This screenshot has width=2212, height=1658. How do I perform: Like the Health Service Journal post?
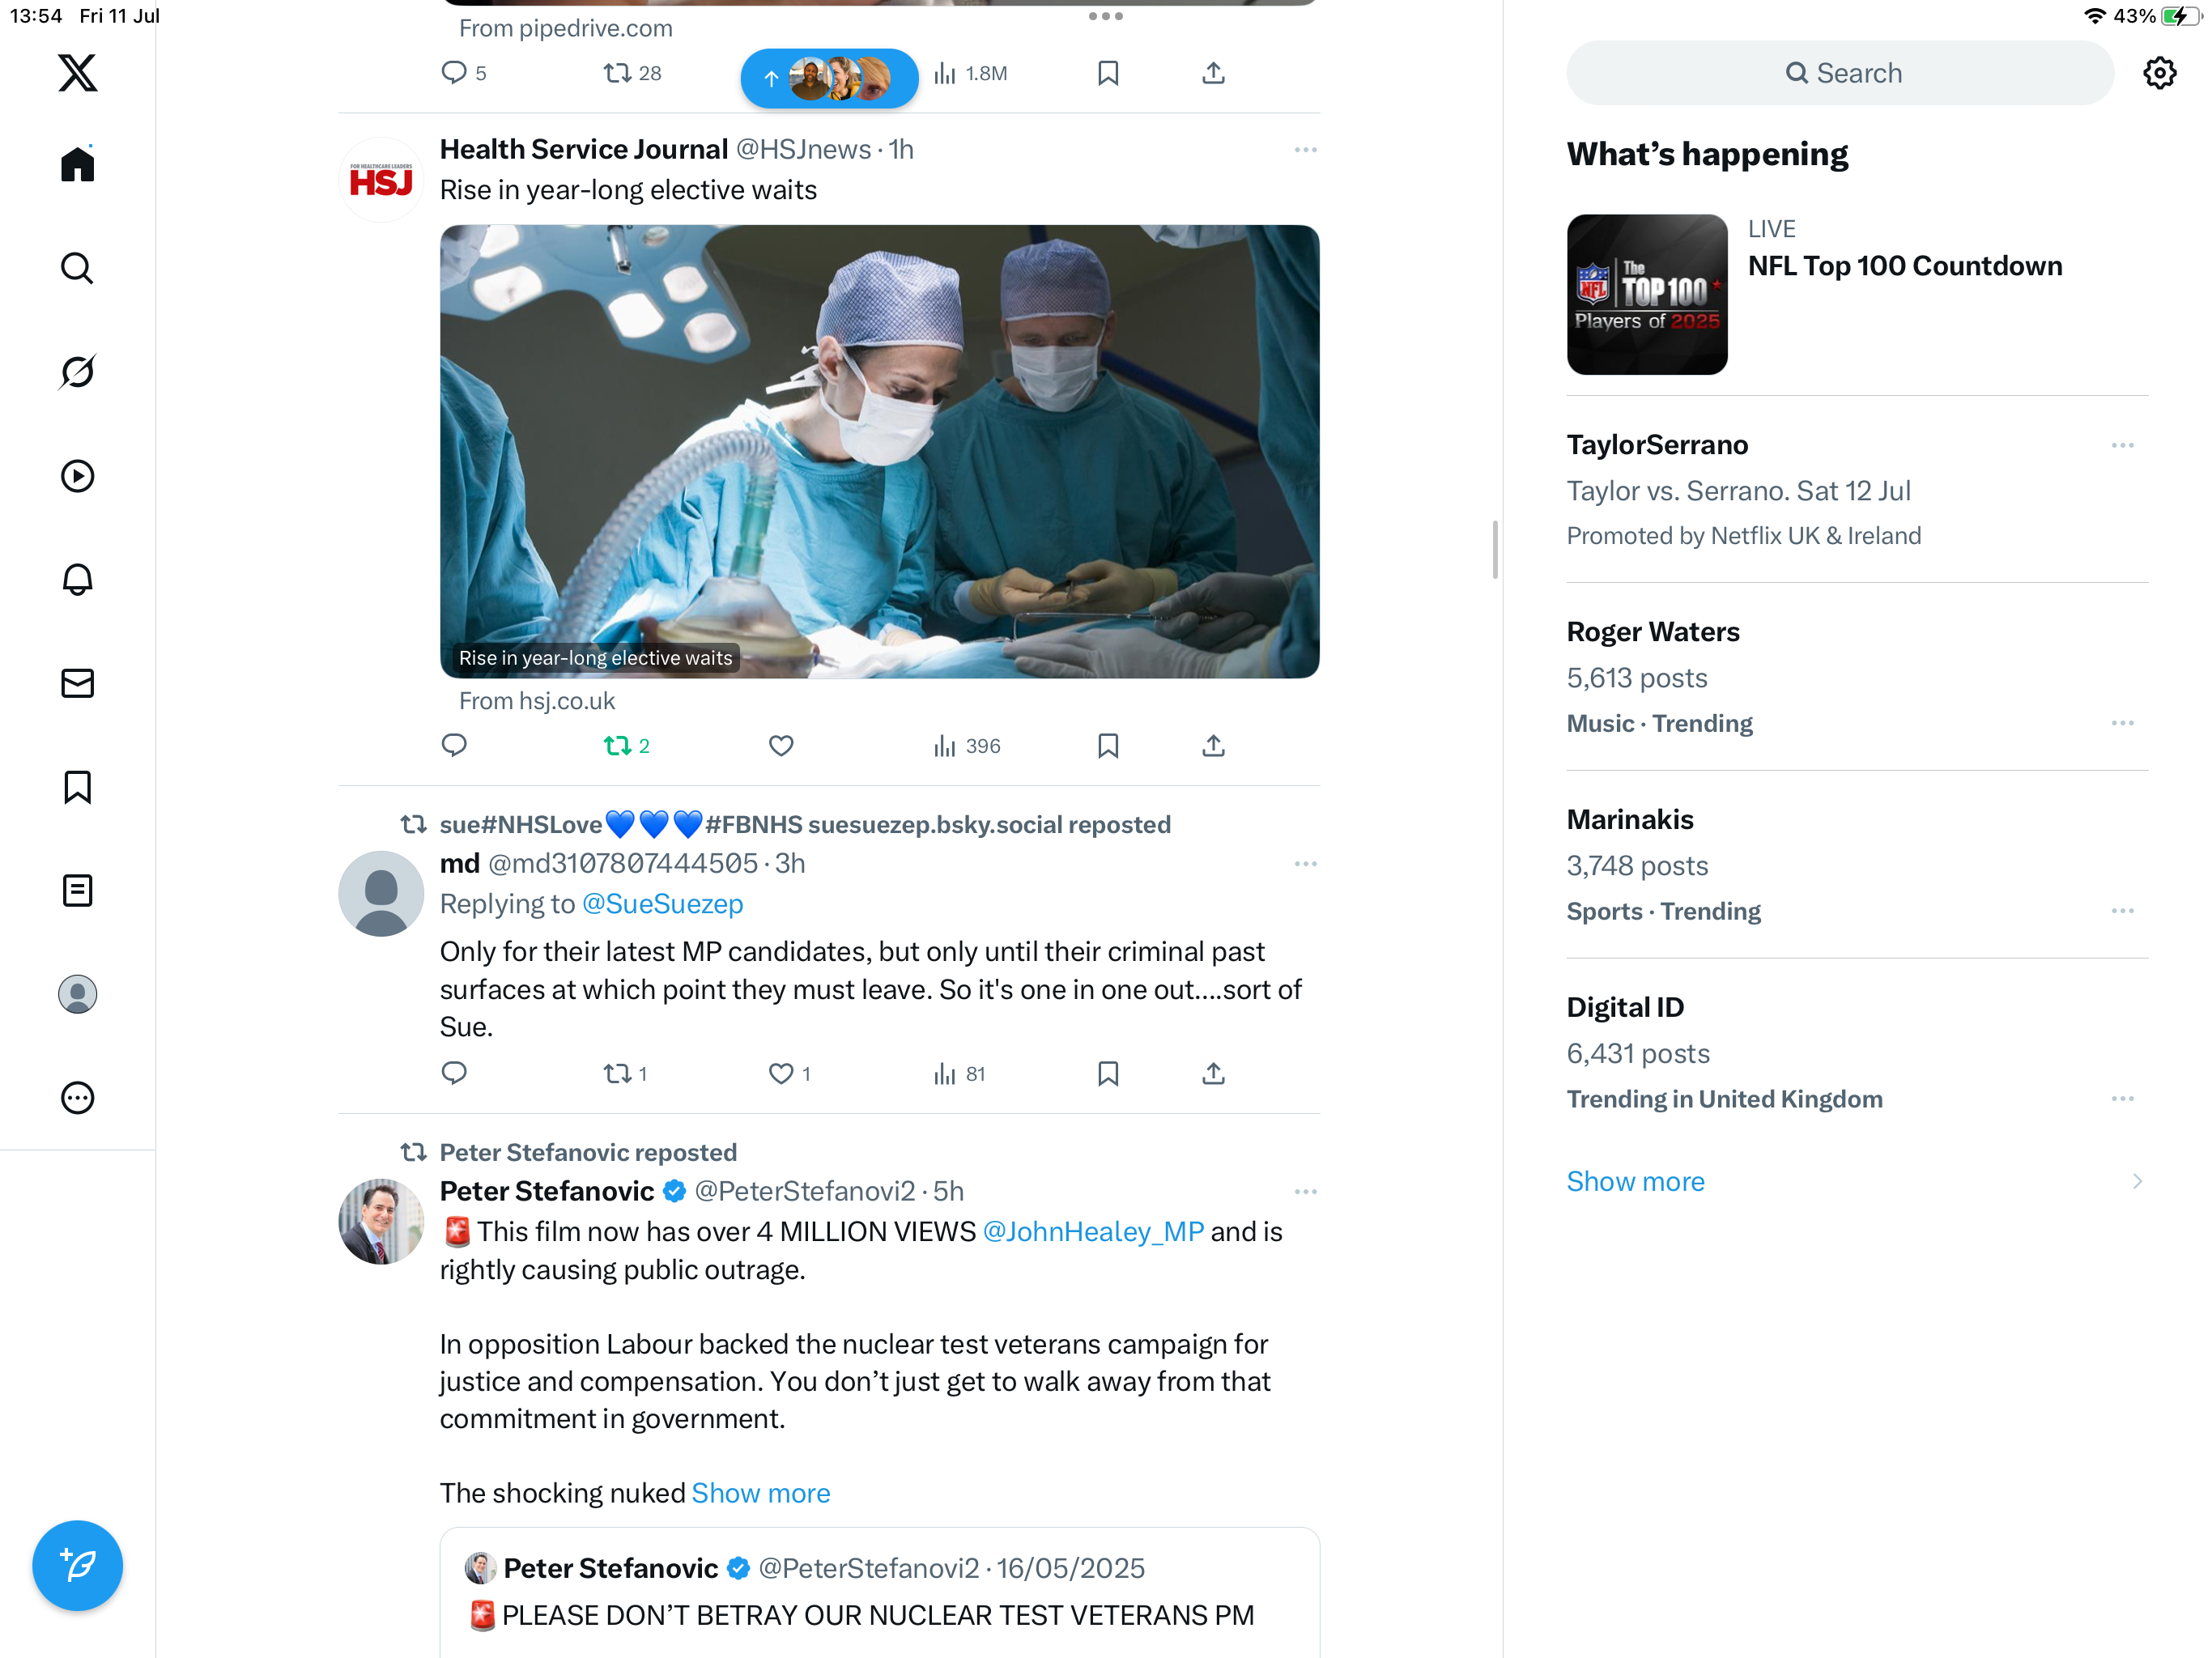click(781, 746)
